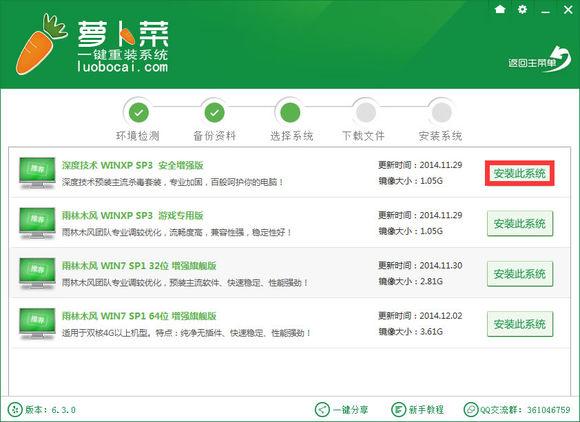Select the 下载文件 step circle
The image size is (580, 422).
366,112
